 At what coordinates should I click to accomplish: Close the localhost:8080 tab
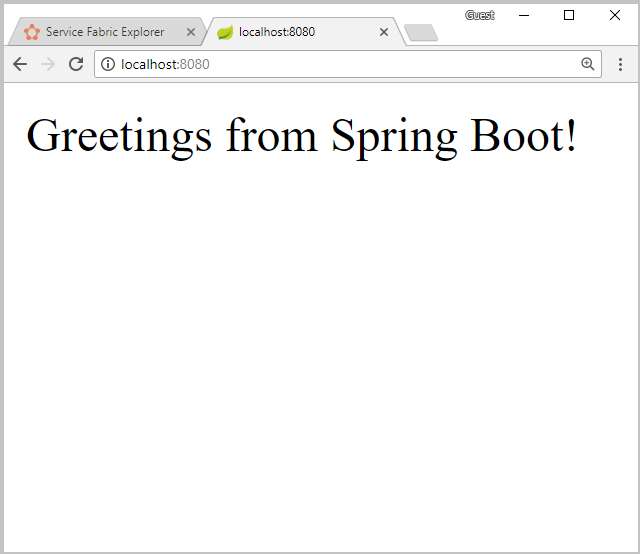tap(384, 32)
